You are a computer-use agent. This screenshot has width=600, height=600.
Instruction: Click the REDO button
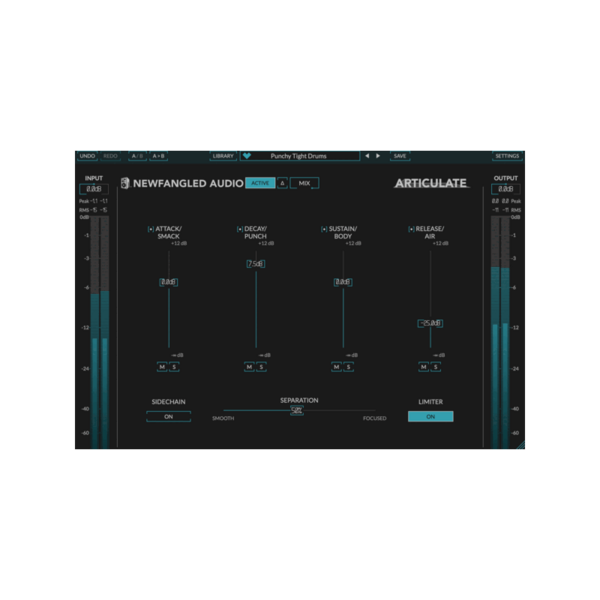click(x=110, y=156)
